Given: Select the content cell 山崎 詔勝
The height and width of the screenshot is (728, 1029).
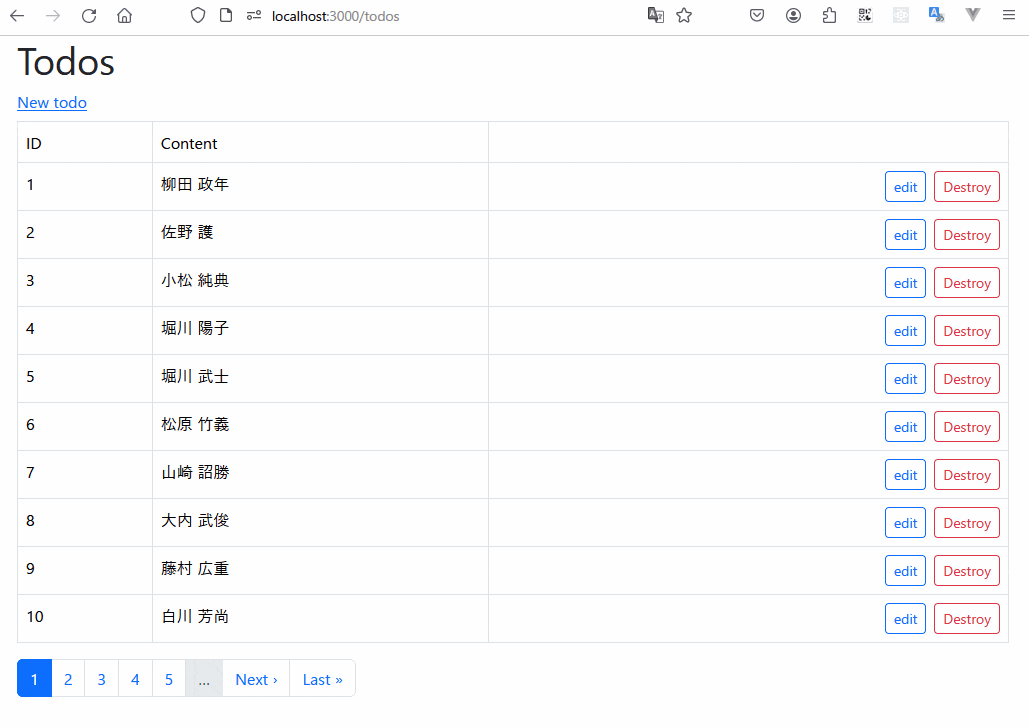Looking at the screenshot, I should coord(320,475).
